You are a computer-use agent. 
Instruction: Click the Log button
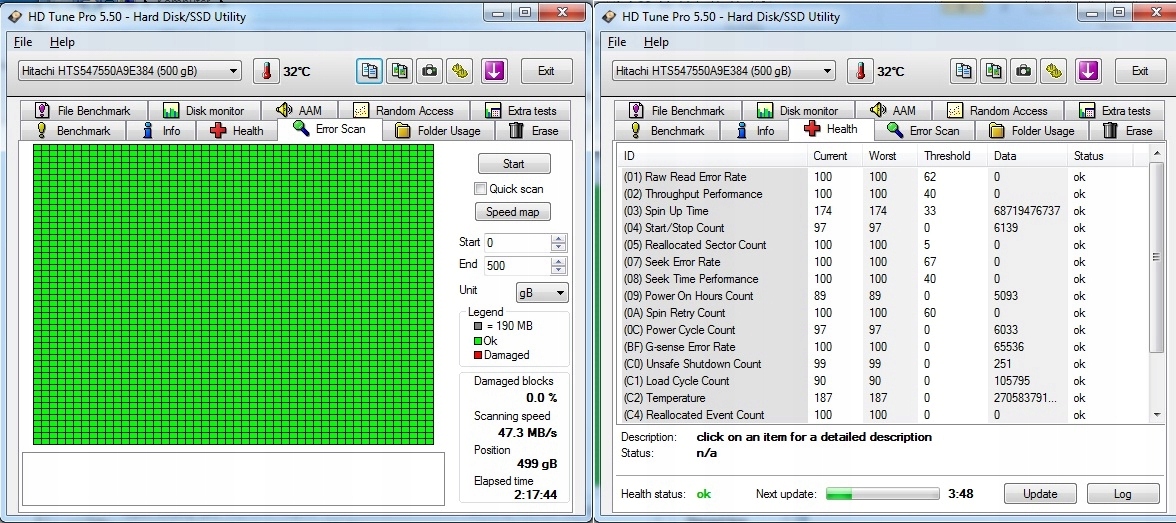point(1123,494)
